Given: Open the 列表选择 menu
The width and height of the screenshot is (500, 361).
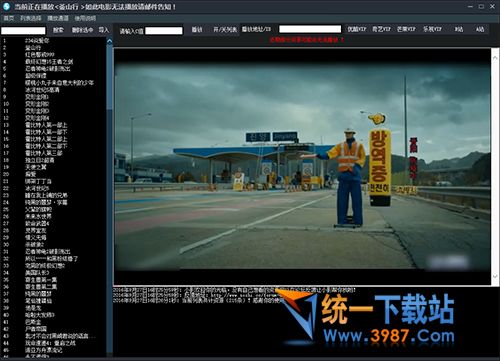Looking at the screenshot, I should tap(31, 18).
